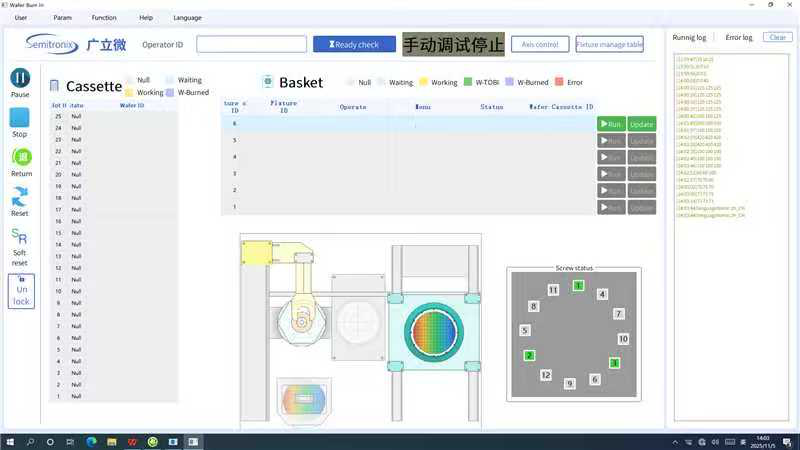Click the Basket header icon
The height and width of the screenshot is (450, 800).
pyautogui.click(x=267, y=82)
